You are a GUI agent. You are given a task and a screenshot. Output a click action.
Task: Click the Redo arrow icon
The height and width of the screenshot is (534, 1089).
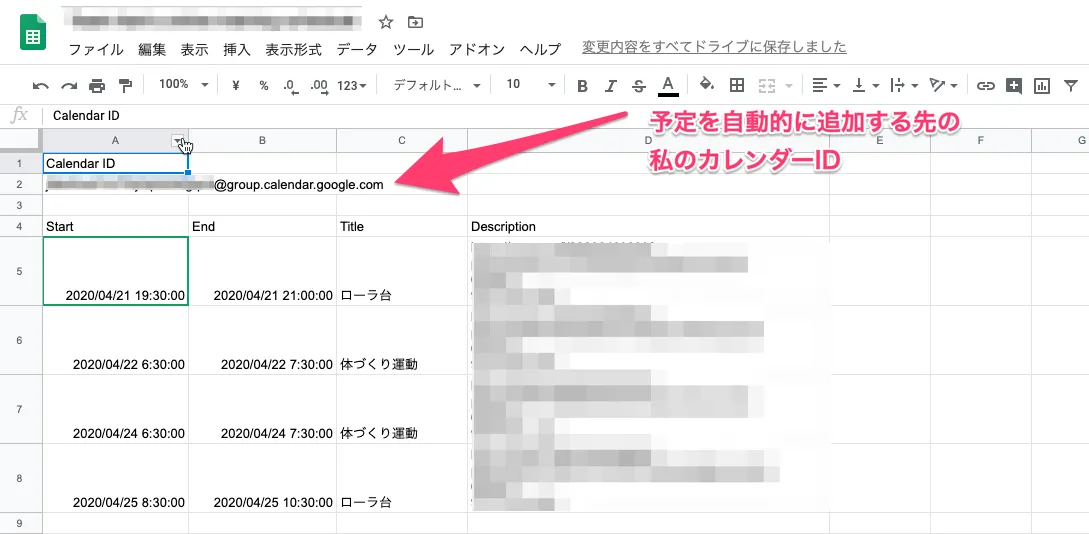(x=69, y=86)
